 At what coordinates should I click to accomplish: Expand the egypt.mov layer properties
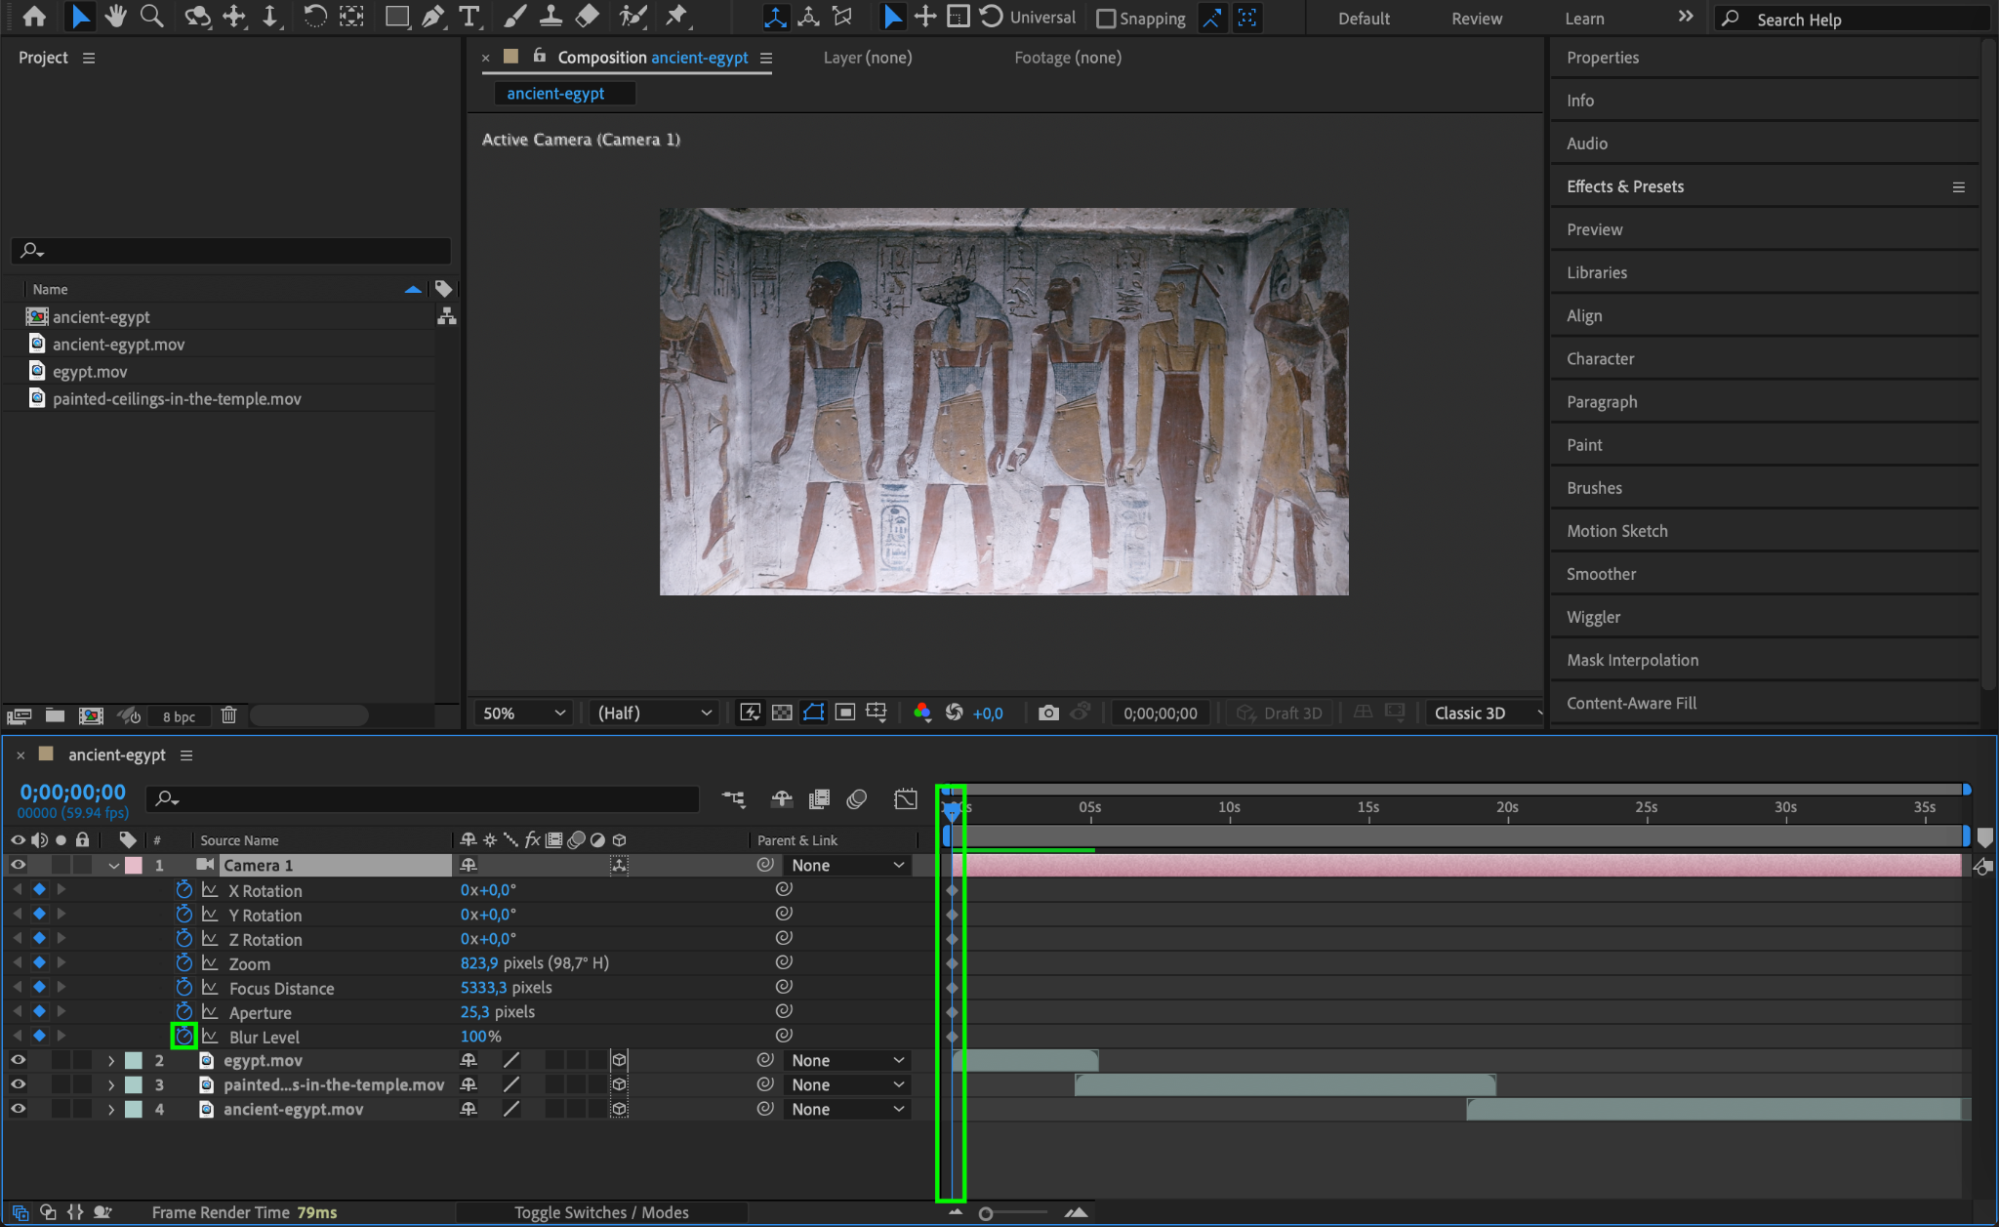pos(111,1060)
